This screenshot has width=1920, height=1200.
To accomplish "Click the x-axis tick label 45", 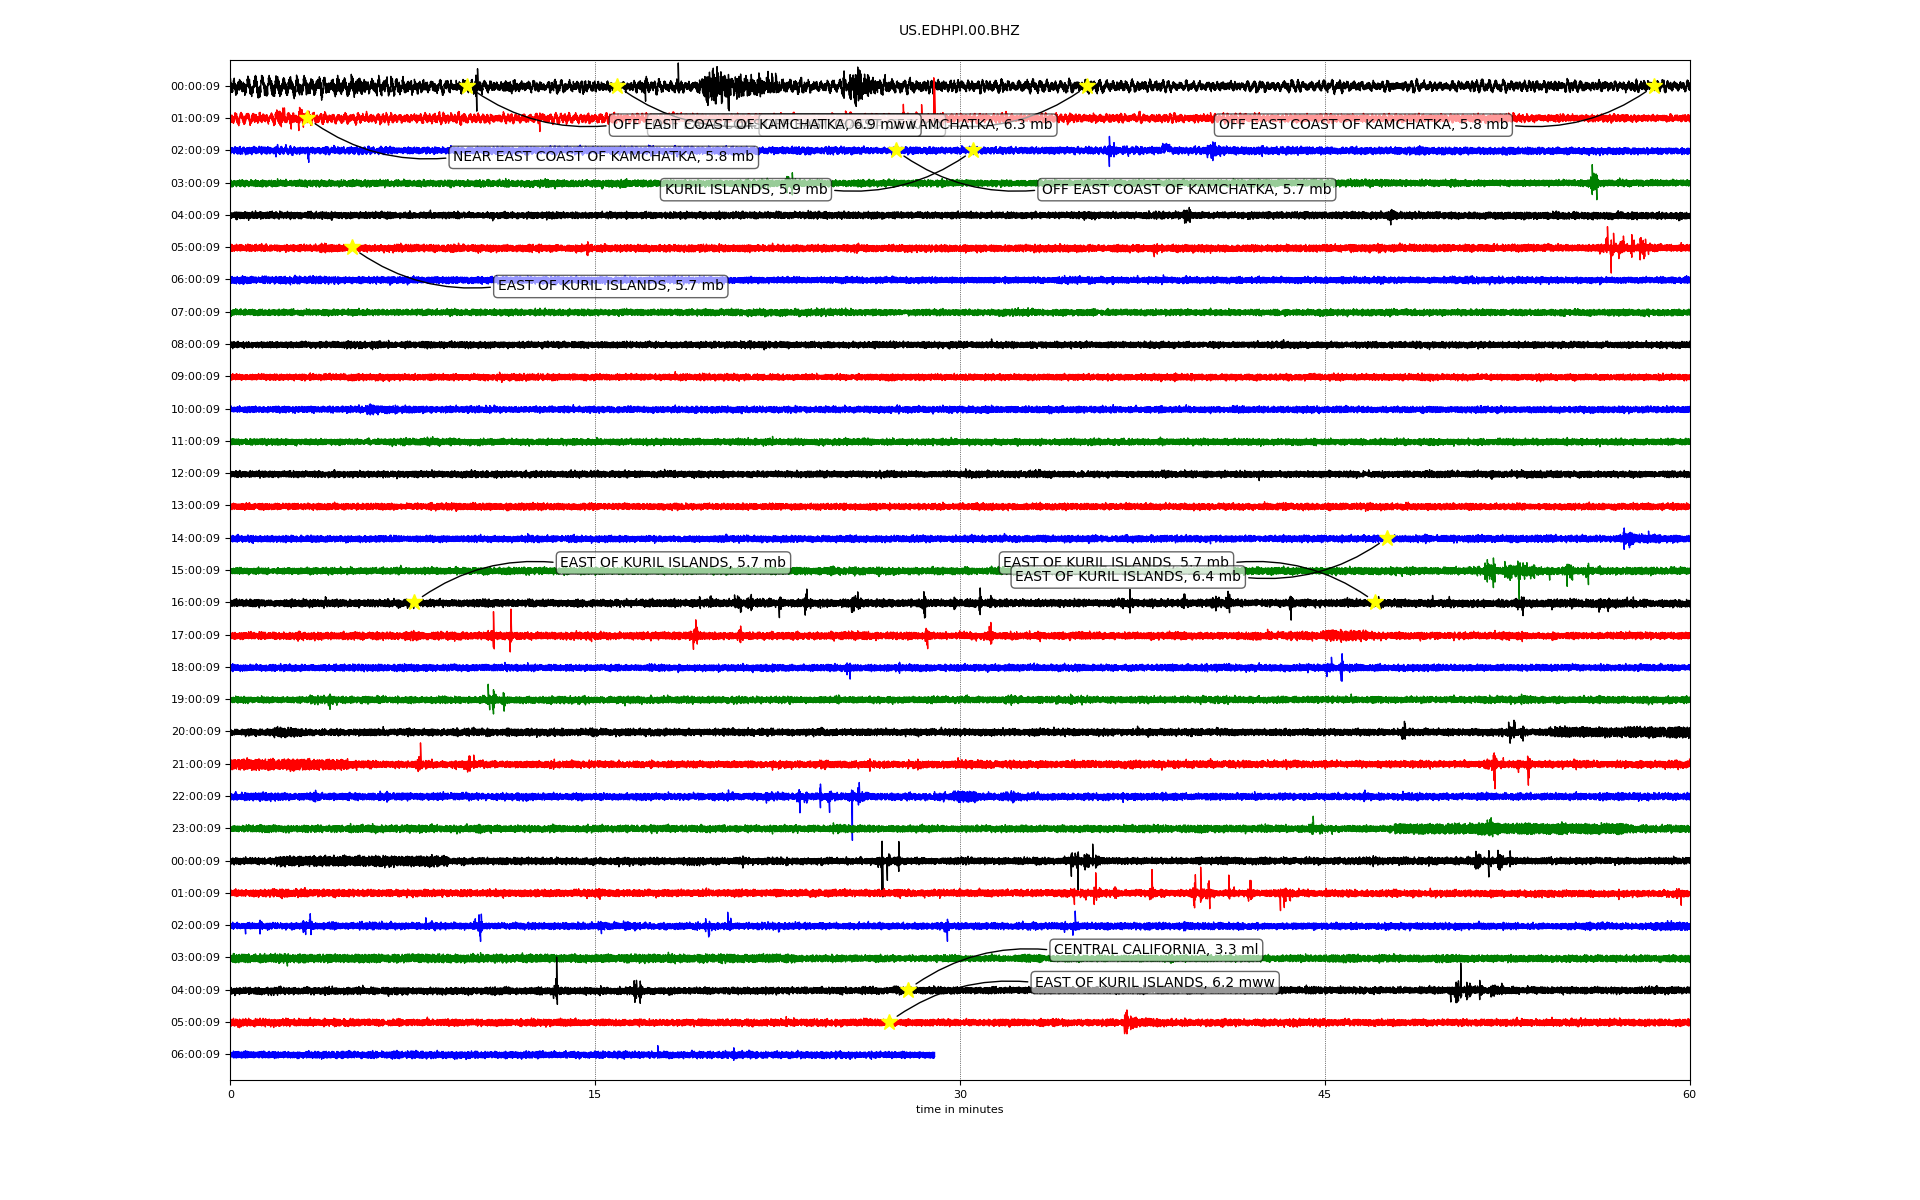I will point(1325,1094).
